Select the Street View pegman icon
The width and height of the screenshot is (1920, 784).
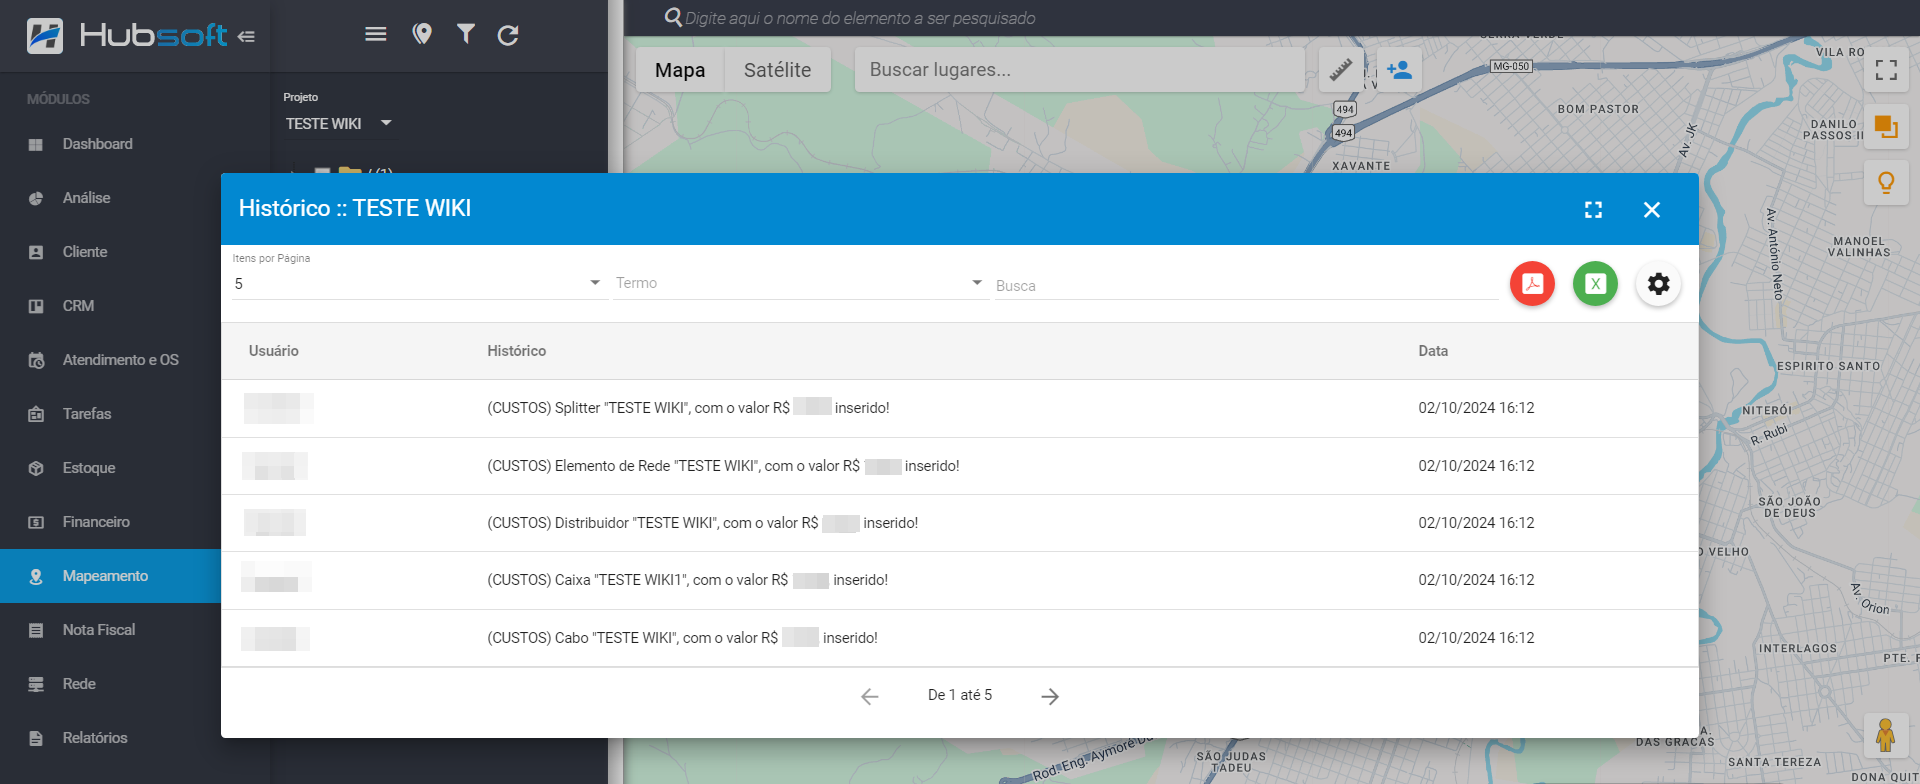pyautogui.click(x=1886, y=735)
